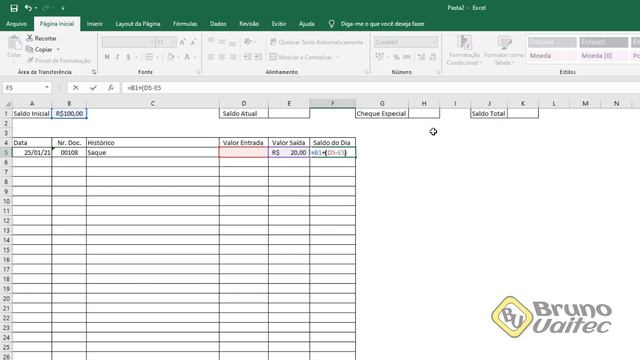The image size is (640, 360).
Task: Open Formatação Condicional menu
Action: pos(464,50)
